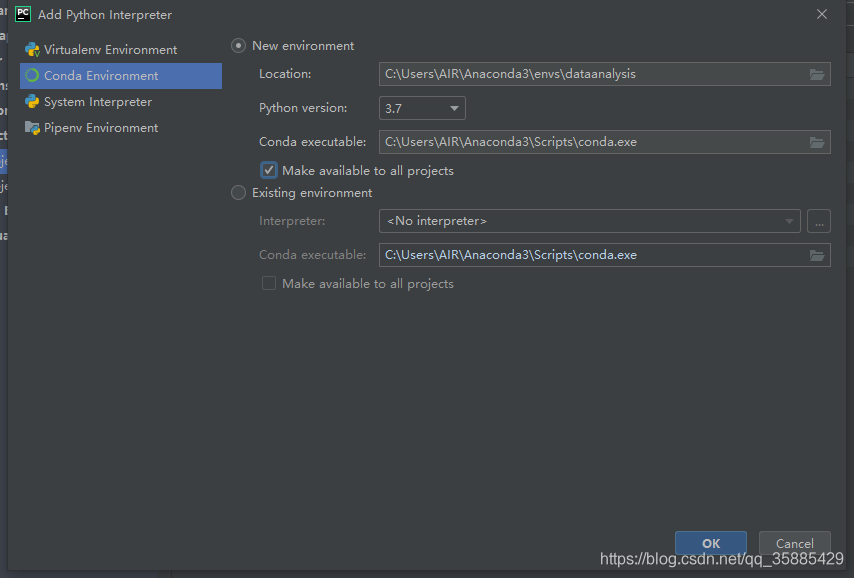The width and height of the screenshot is (854, 578).
Task: Click the Python version: label
Action: 303,108
